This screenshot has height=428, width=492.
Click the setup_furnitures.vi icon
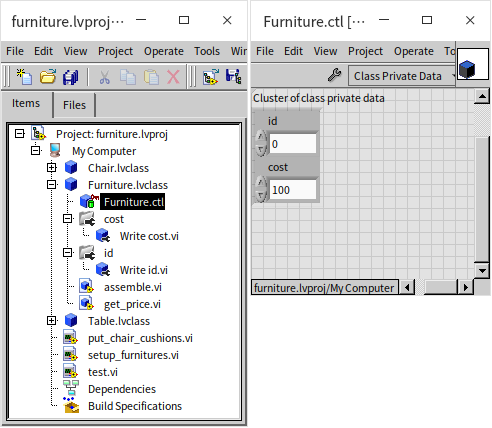(71, 354)
